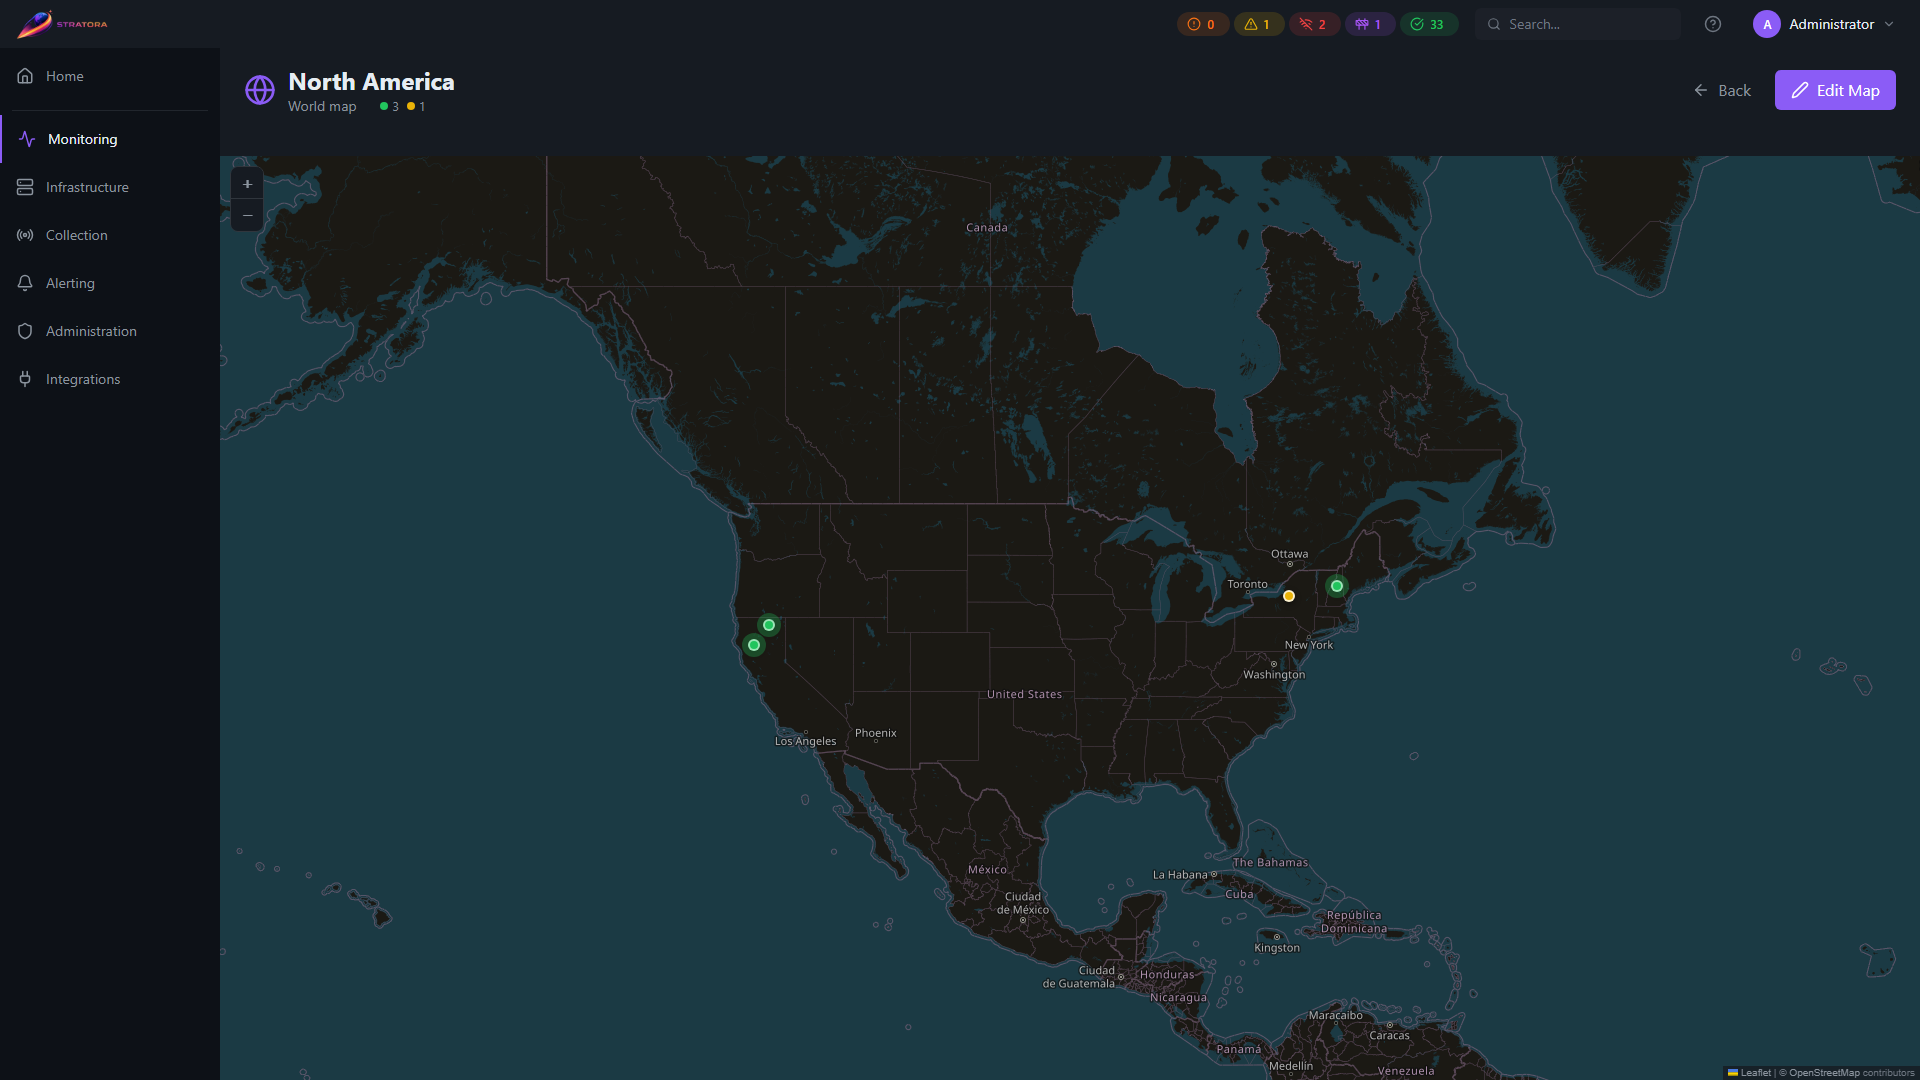Open the purple badge showing 1
The image size is (1920, 1080).
point(1369,24)
